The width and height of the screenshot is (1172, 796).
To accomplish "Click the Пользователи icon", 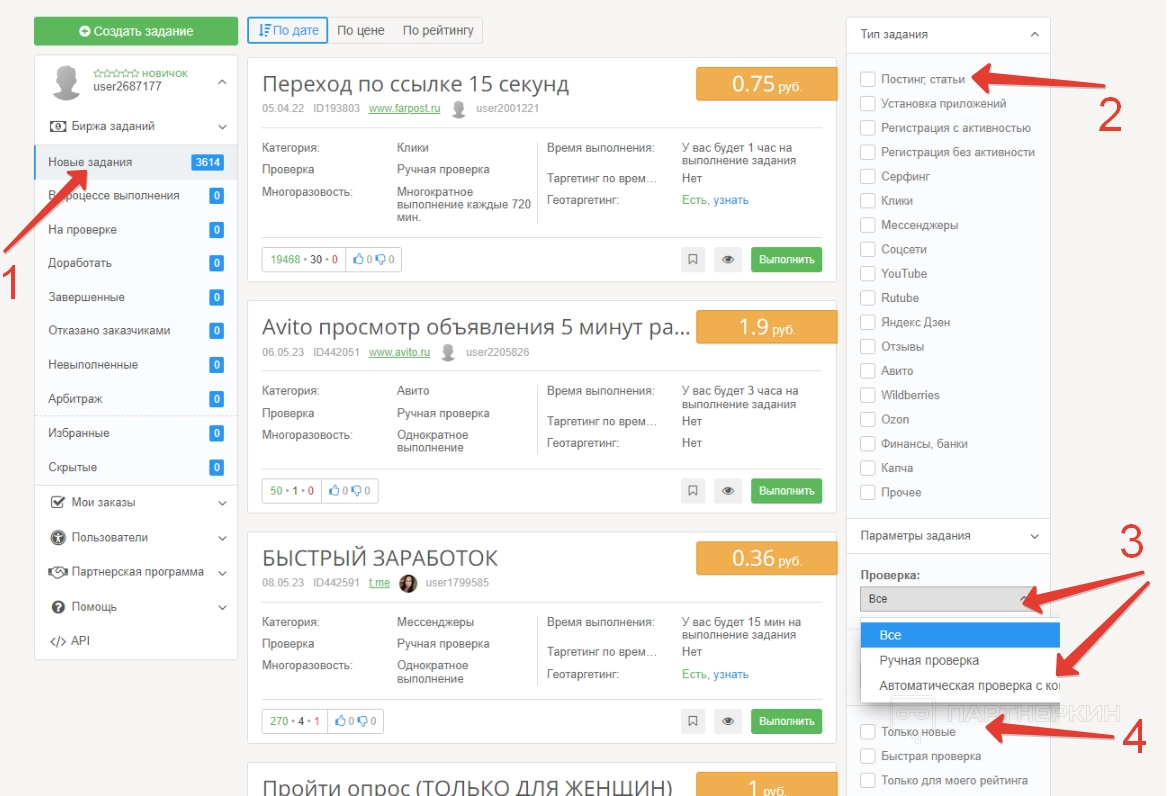I will click(x=58, y=537).
